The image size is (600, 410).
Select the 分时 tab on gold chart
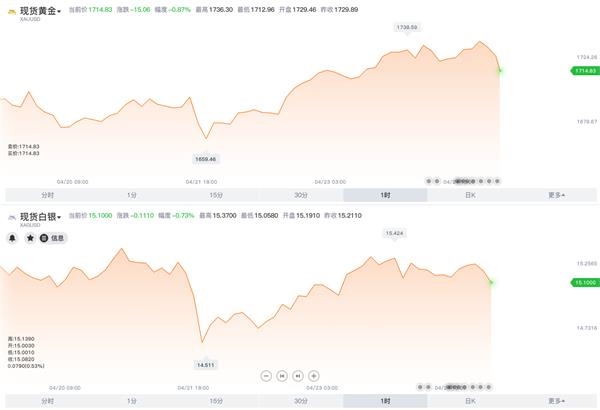47,195
